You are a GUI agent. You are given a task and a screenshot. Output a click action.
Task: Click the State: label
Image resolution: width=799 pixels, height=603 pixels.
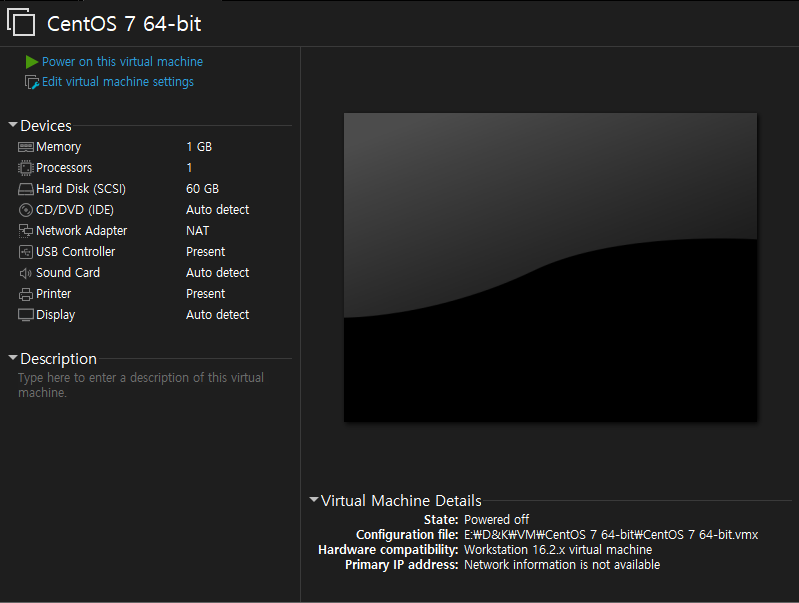[441, 520]
